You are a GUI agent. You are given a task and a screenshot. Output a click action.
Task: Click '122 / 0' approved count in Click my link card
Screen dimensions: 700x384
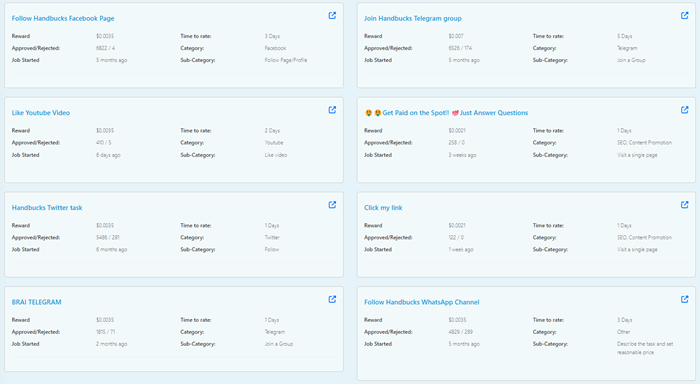[456, 238]
